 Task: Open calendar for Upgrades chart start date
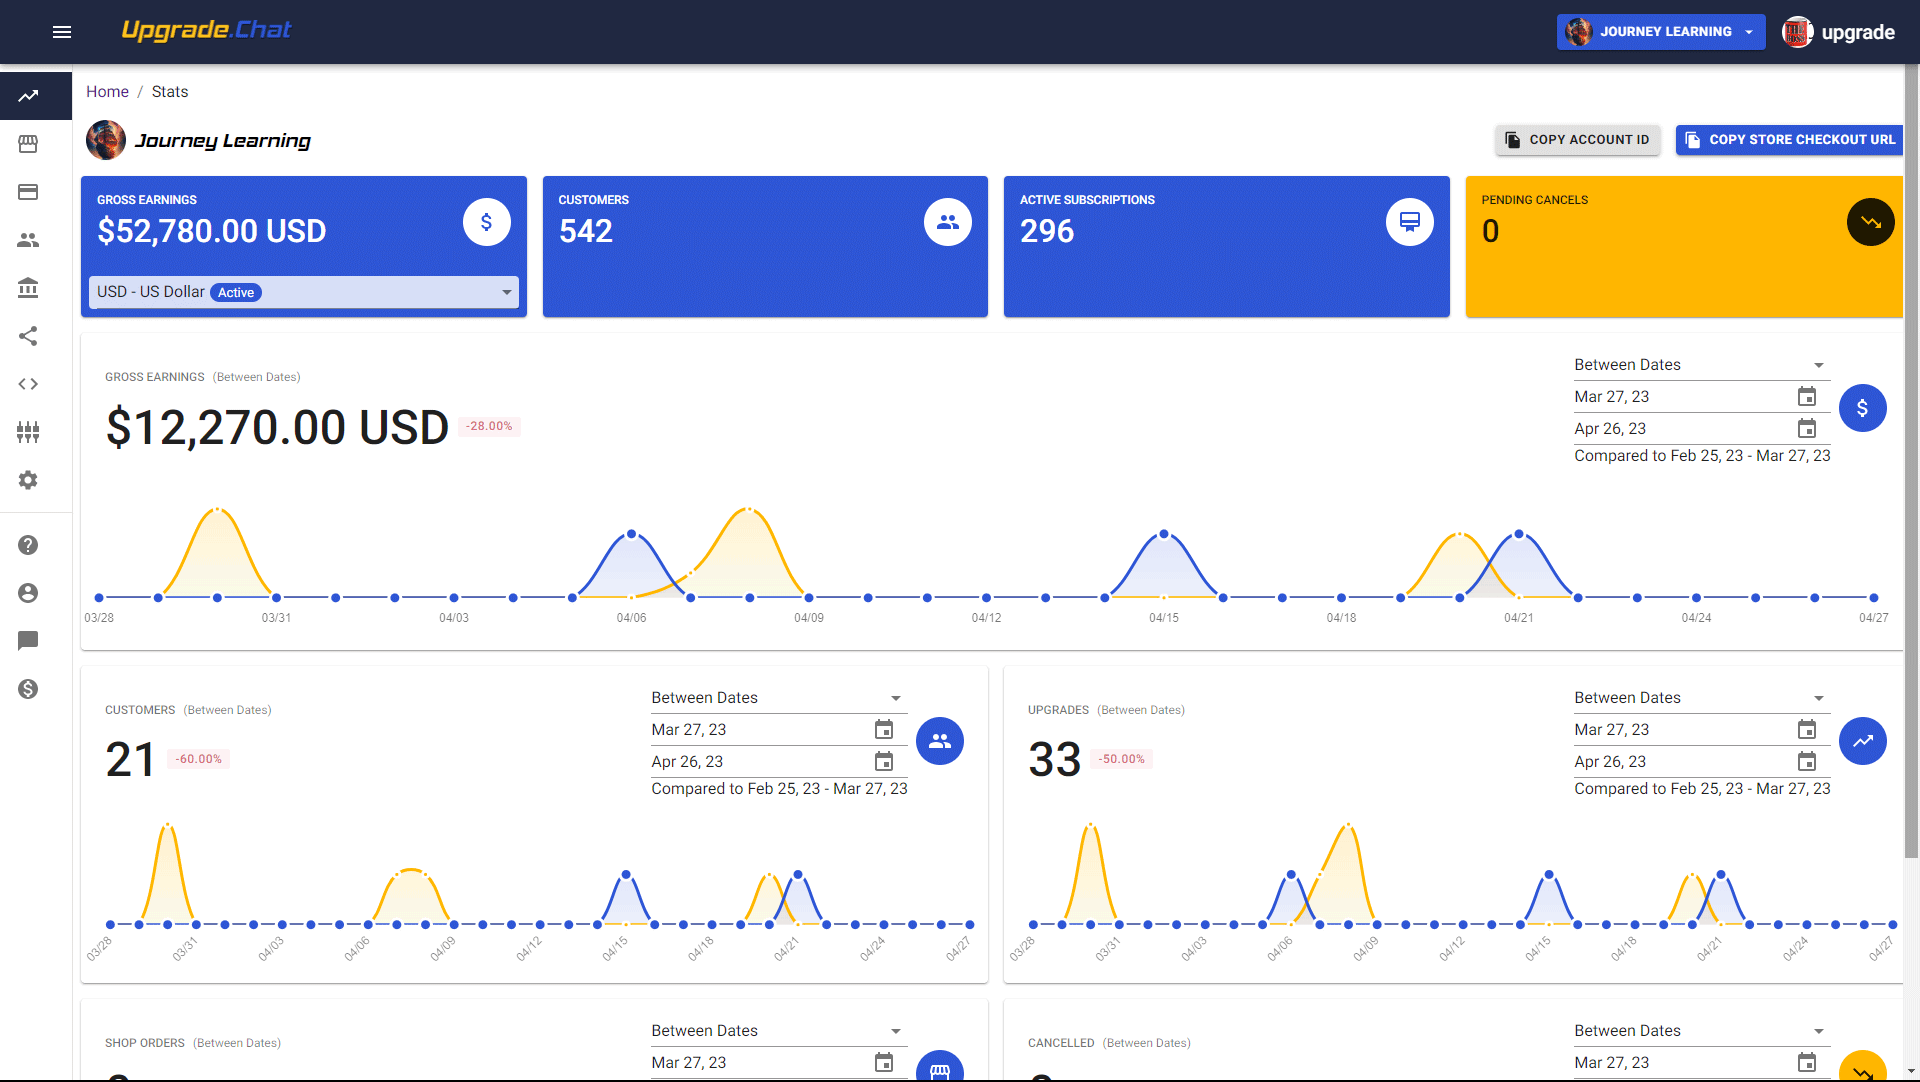[x=1806, y=730]
